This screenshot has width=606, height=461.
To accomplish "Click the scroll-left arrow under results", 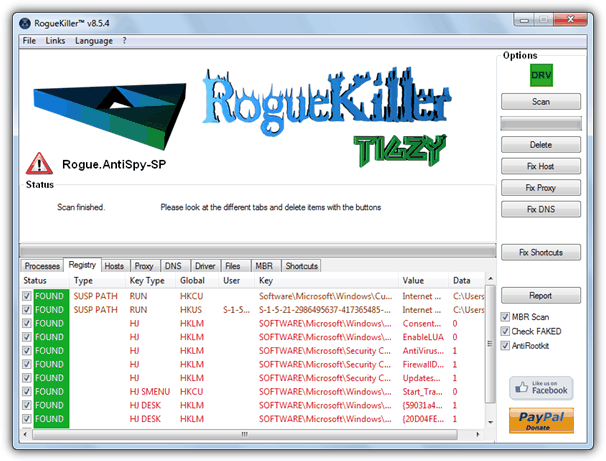I will click(26, 434).
